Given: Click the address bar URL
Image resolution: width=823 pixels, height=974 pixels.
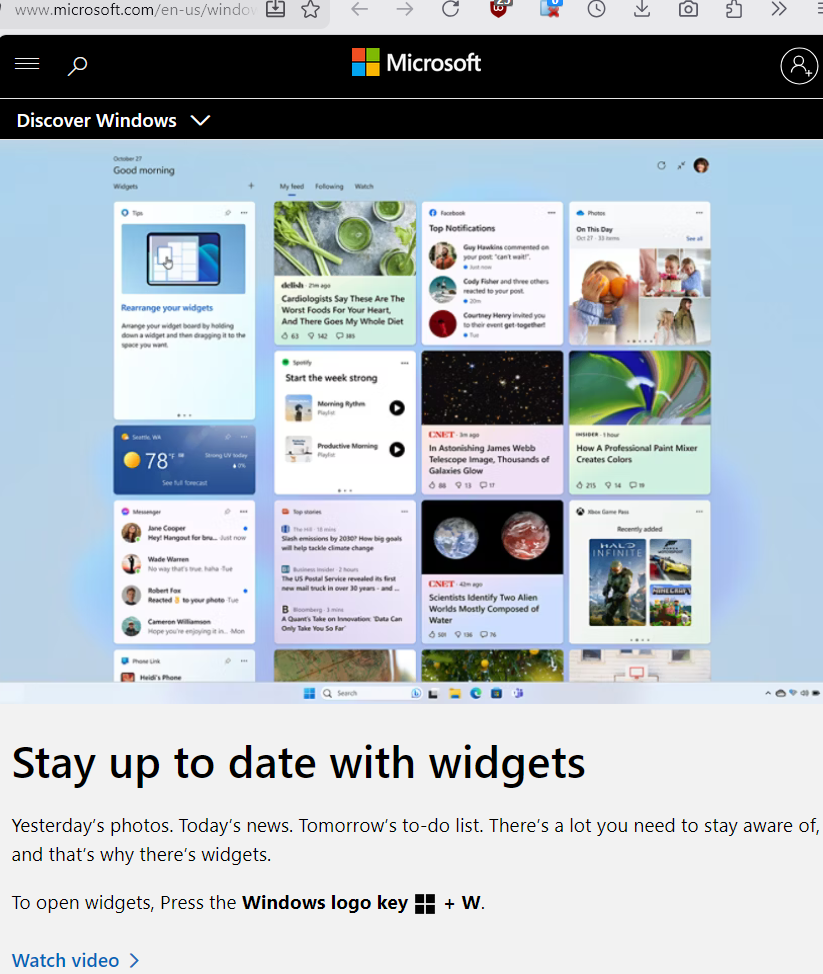Looking at the screenshot, I should coord(135,9).
